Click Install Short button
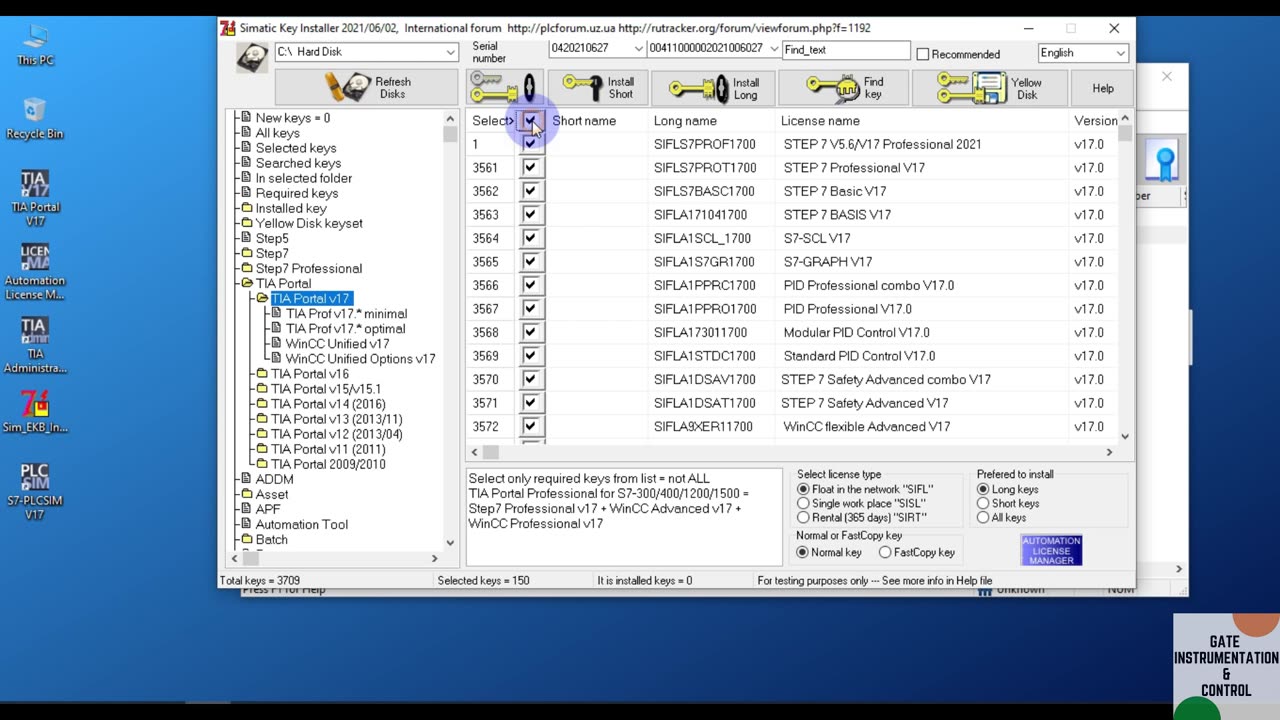The image size is (1280, 720). [598, 88]
